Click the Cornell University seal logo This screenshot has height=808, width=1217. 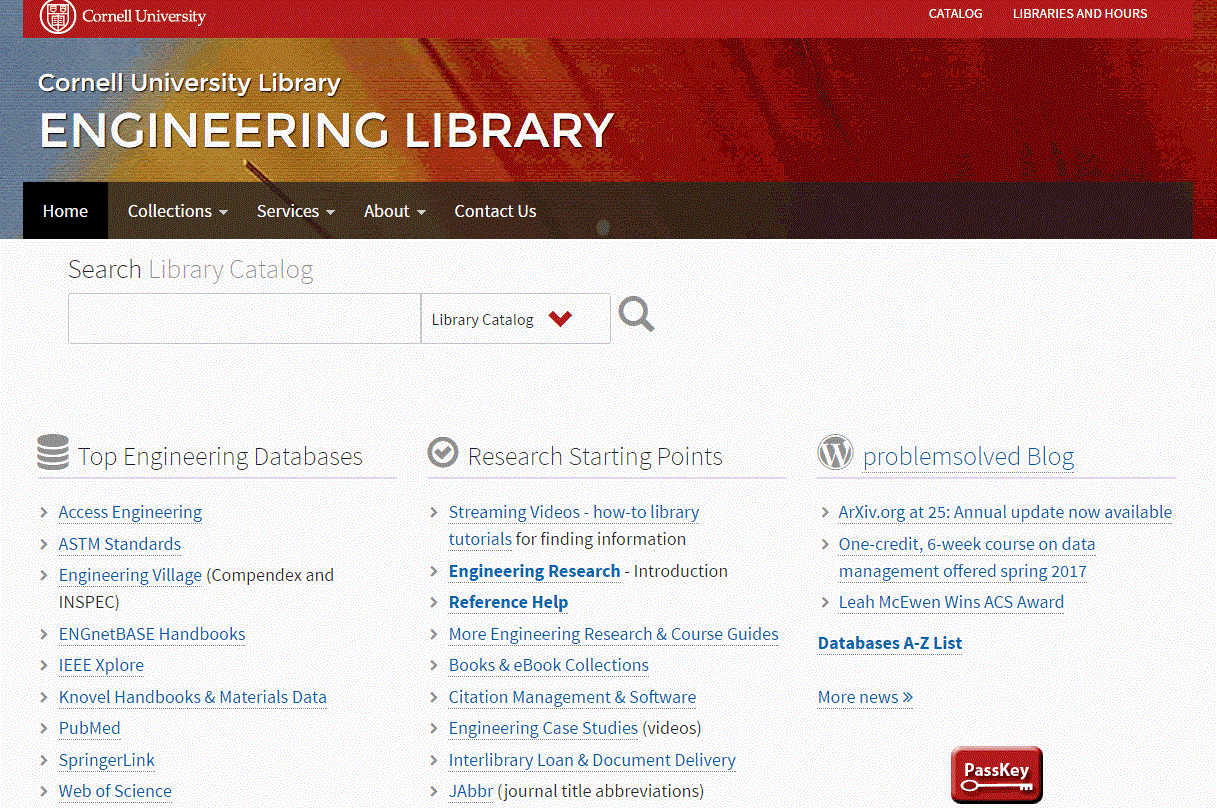pyautogui.click(x=57, y=17)
